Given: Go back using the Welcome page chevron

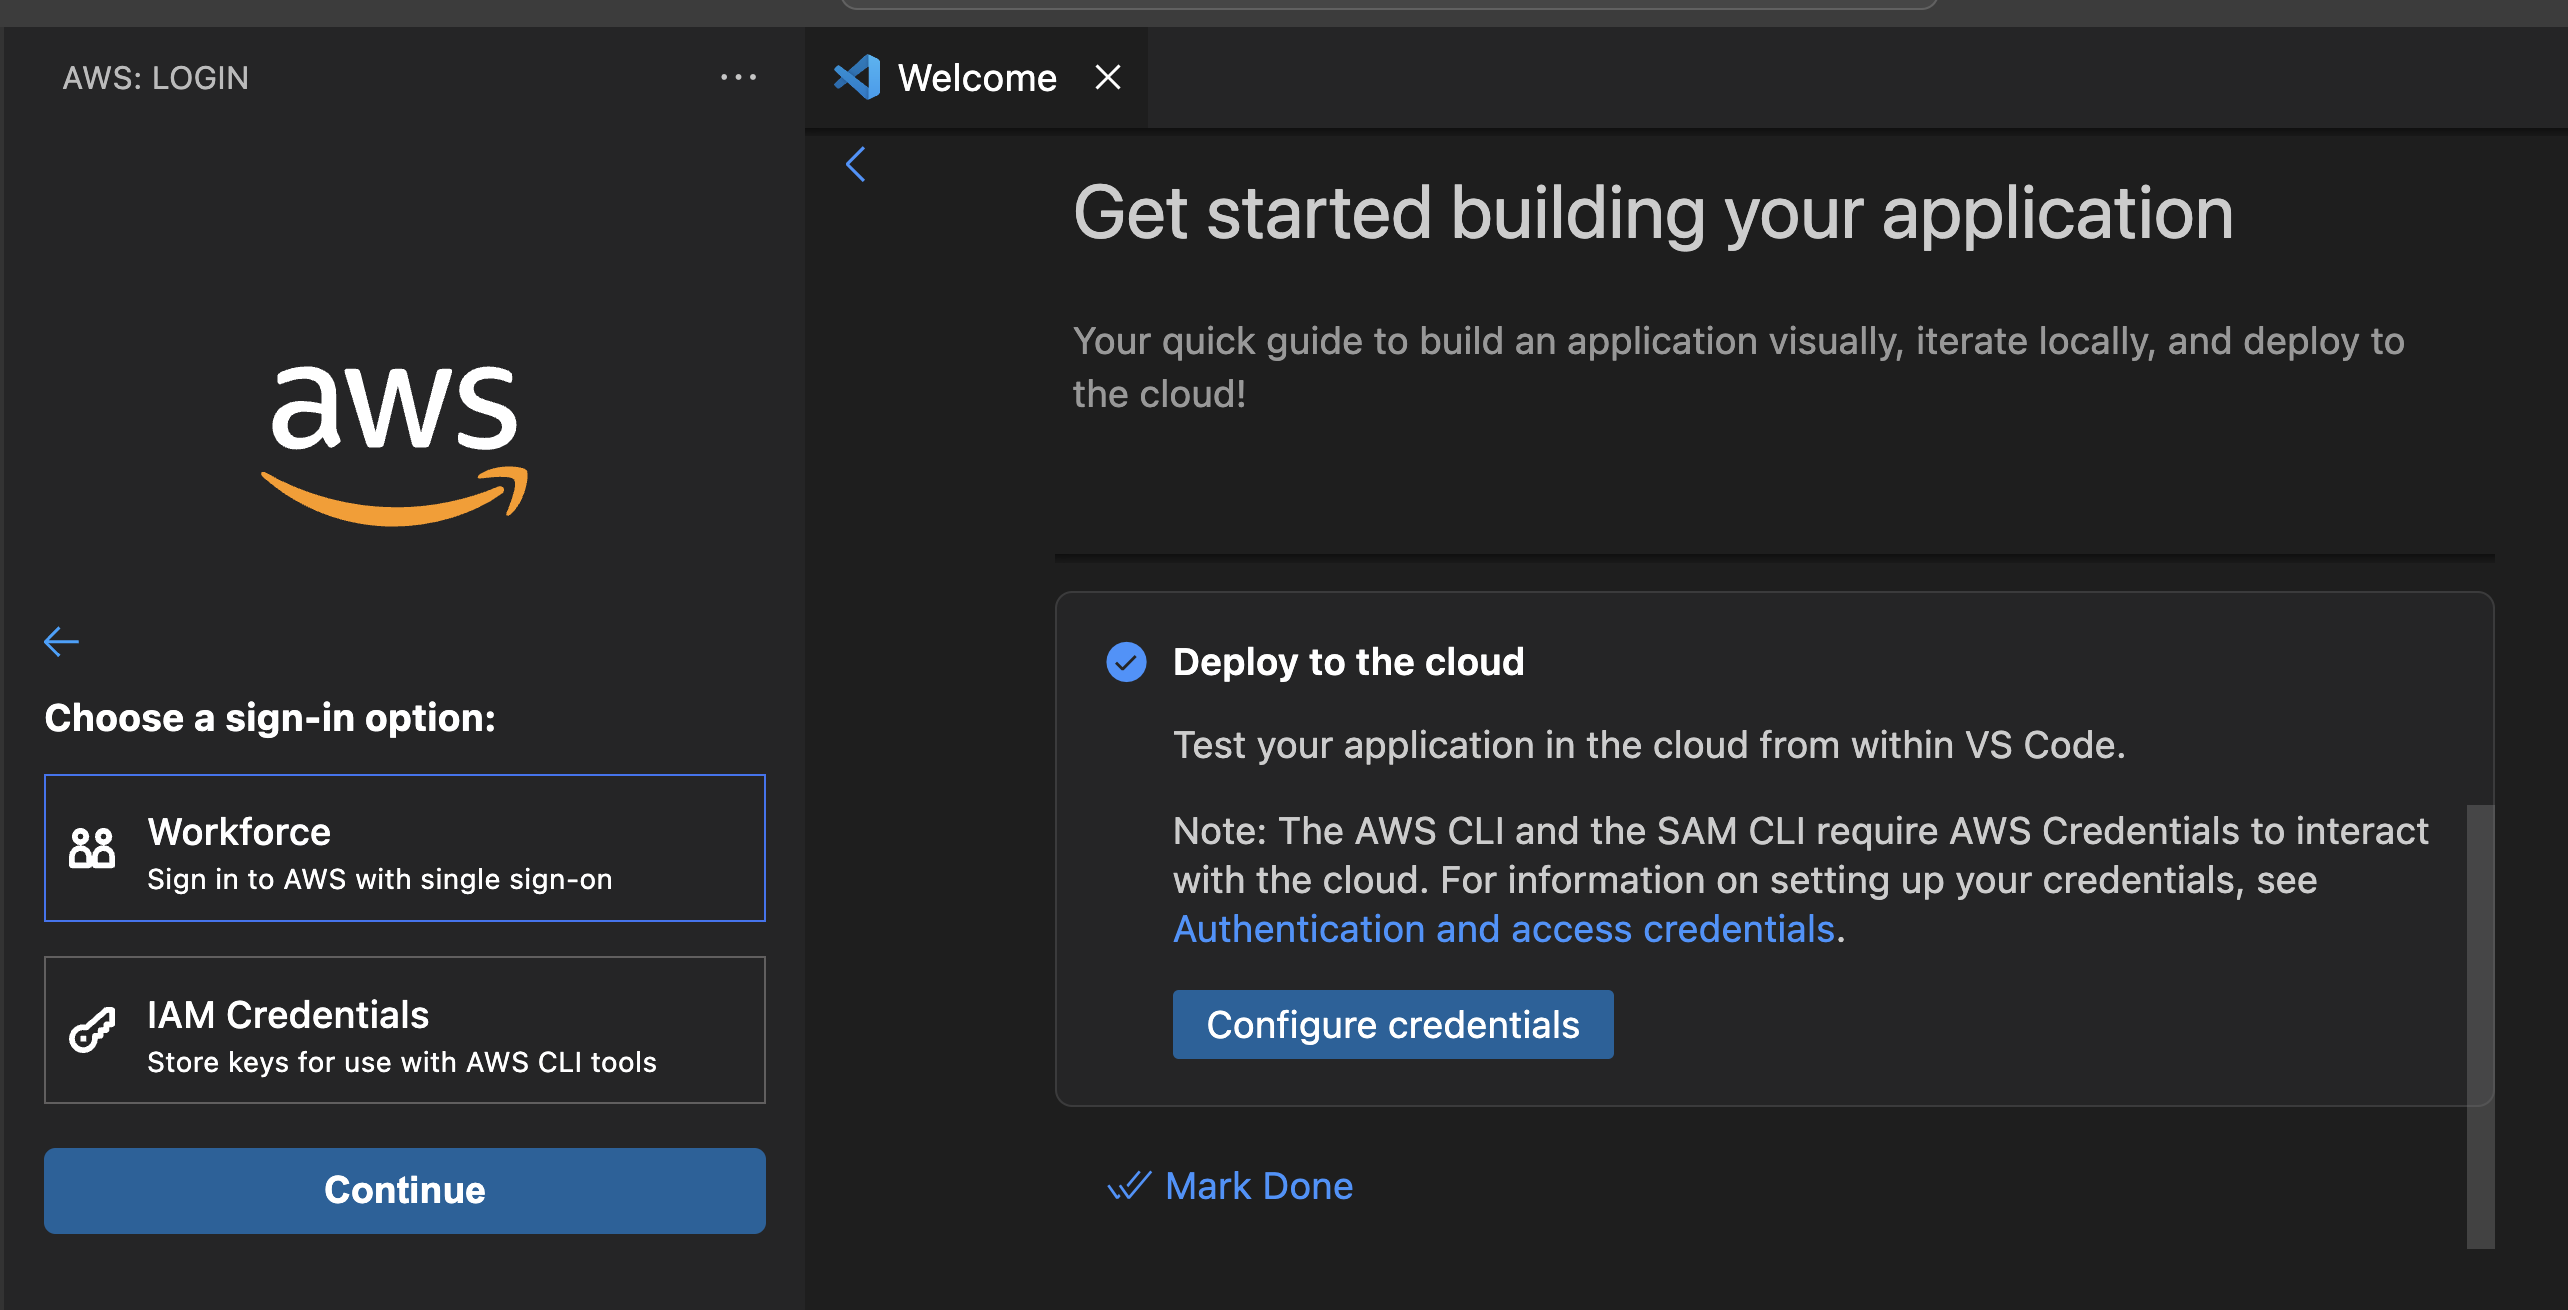Looking at the screenshot, I should [856, 164].
